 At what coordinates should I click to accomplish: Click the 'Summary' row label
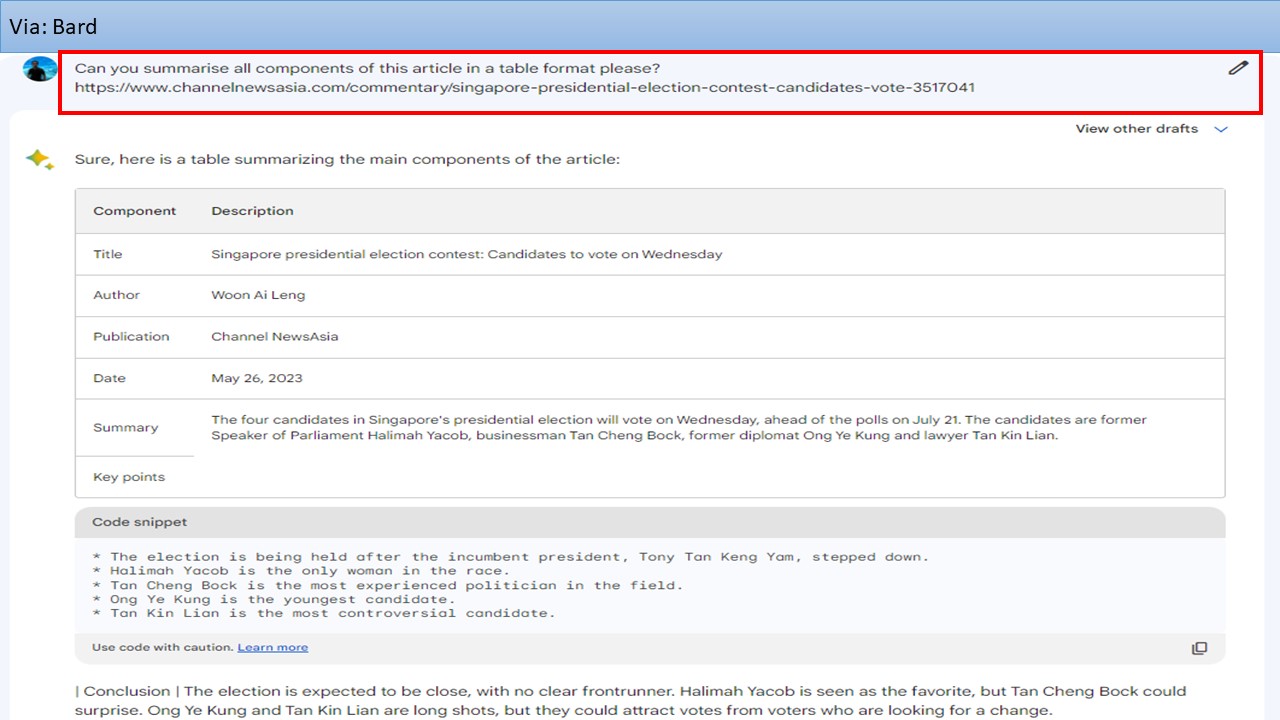click(125, 428)
